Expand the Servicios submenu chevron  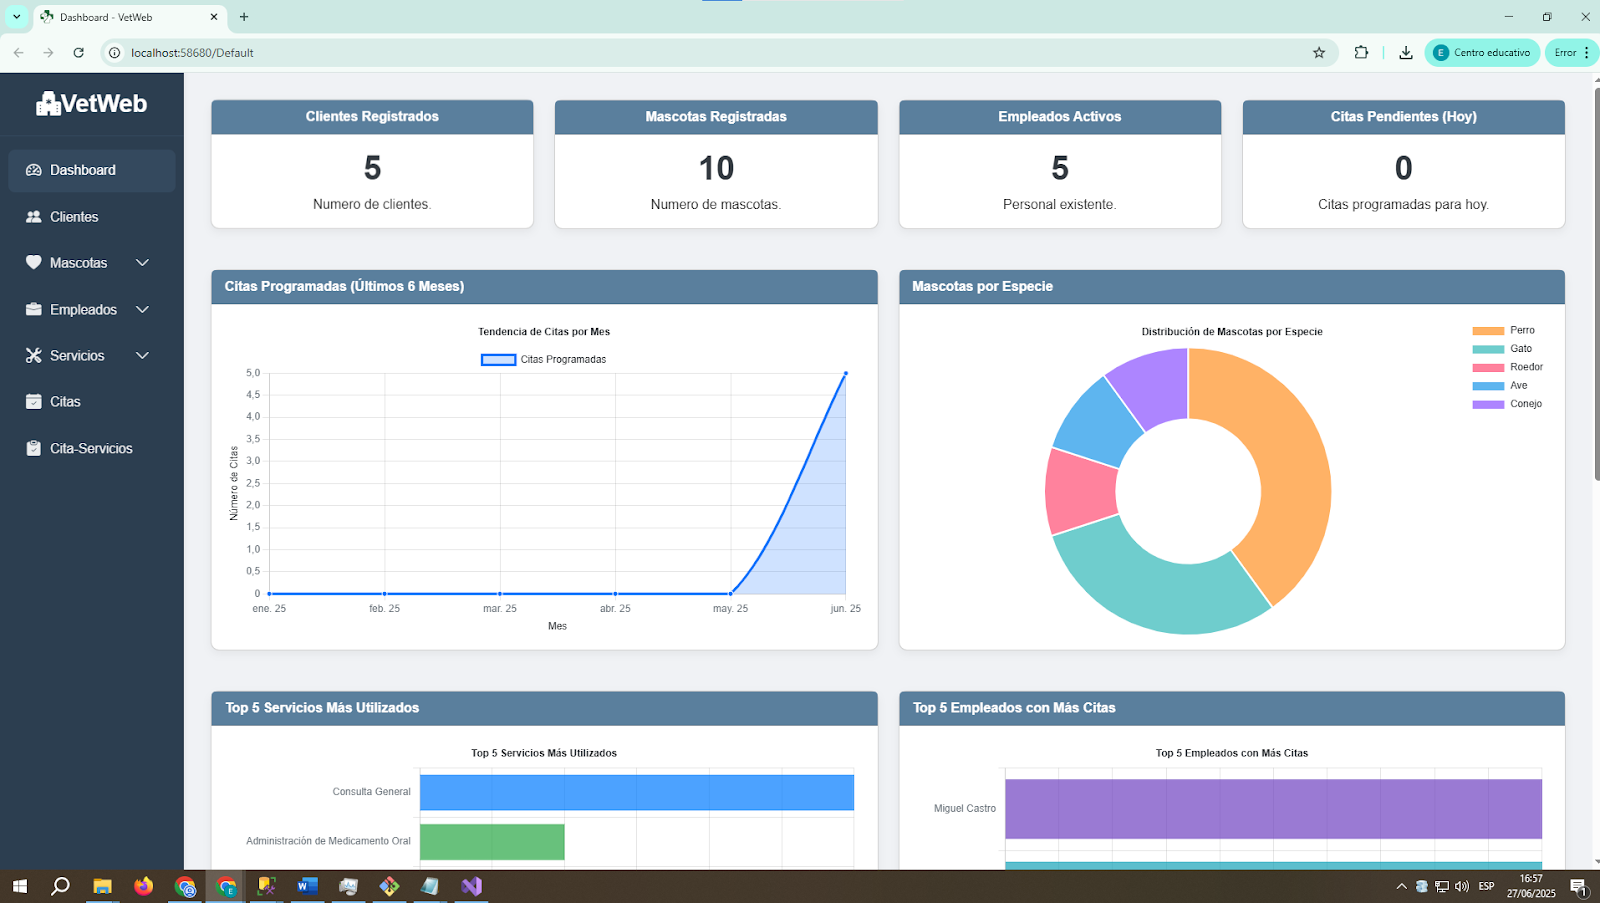[142, 356]
